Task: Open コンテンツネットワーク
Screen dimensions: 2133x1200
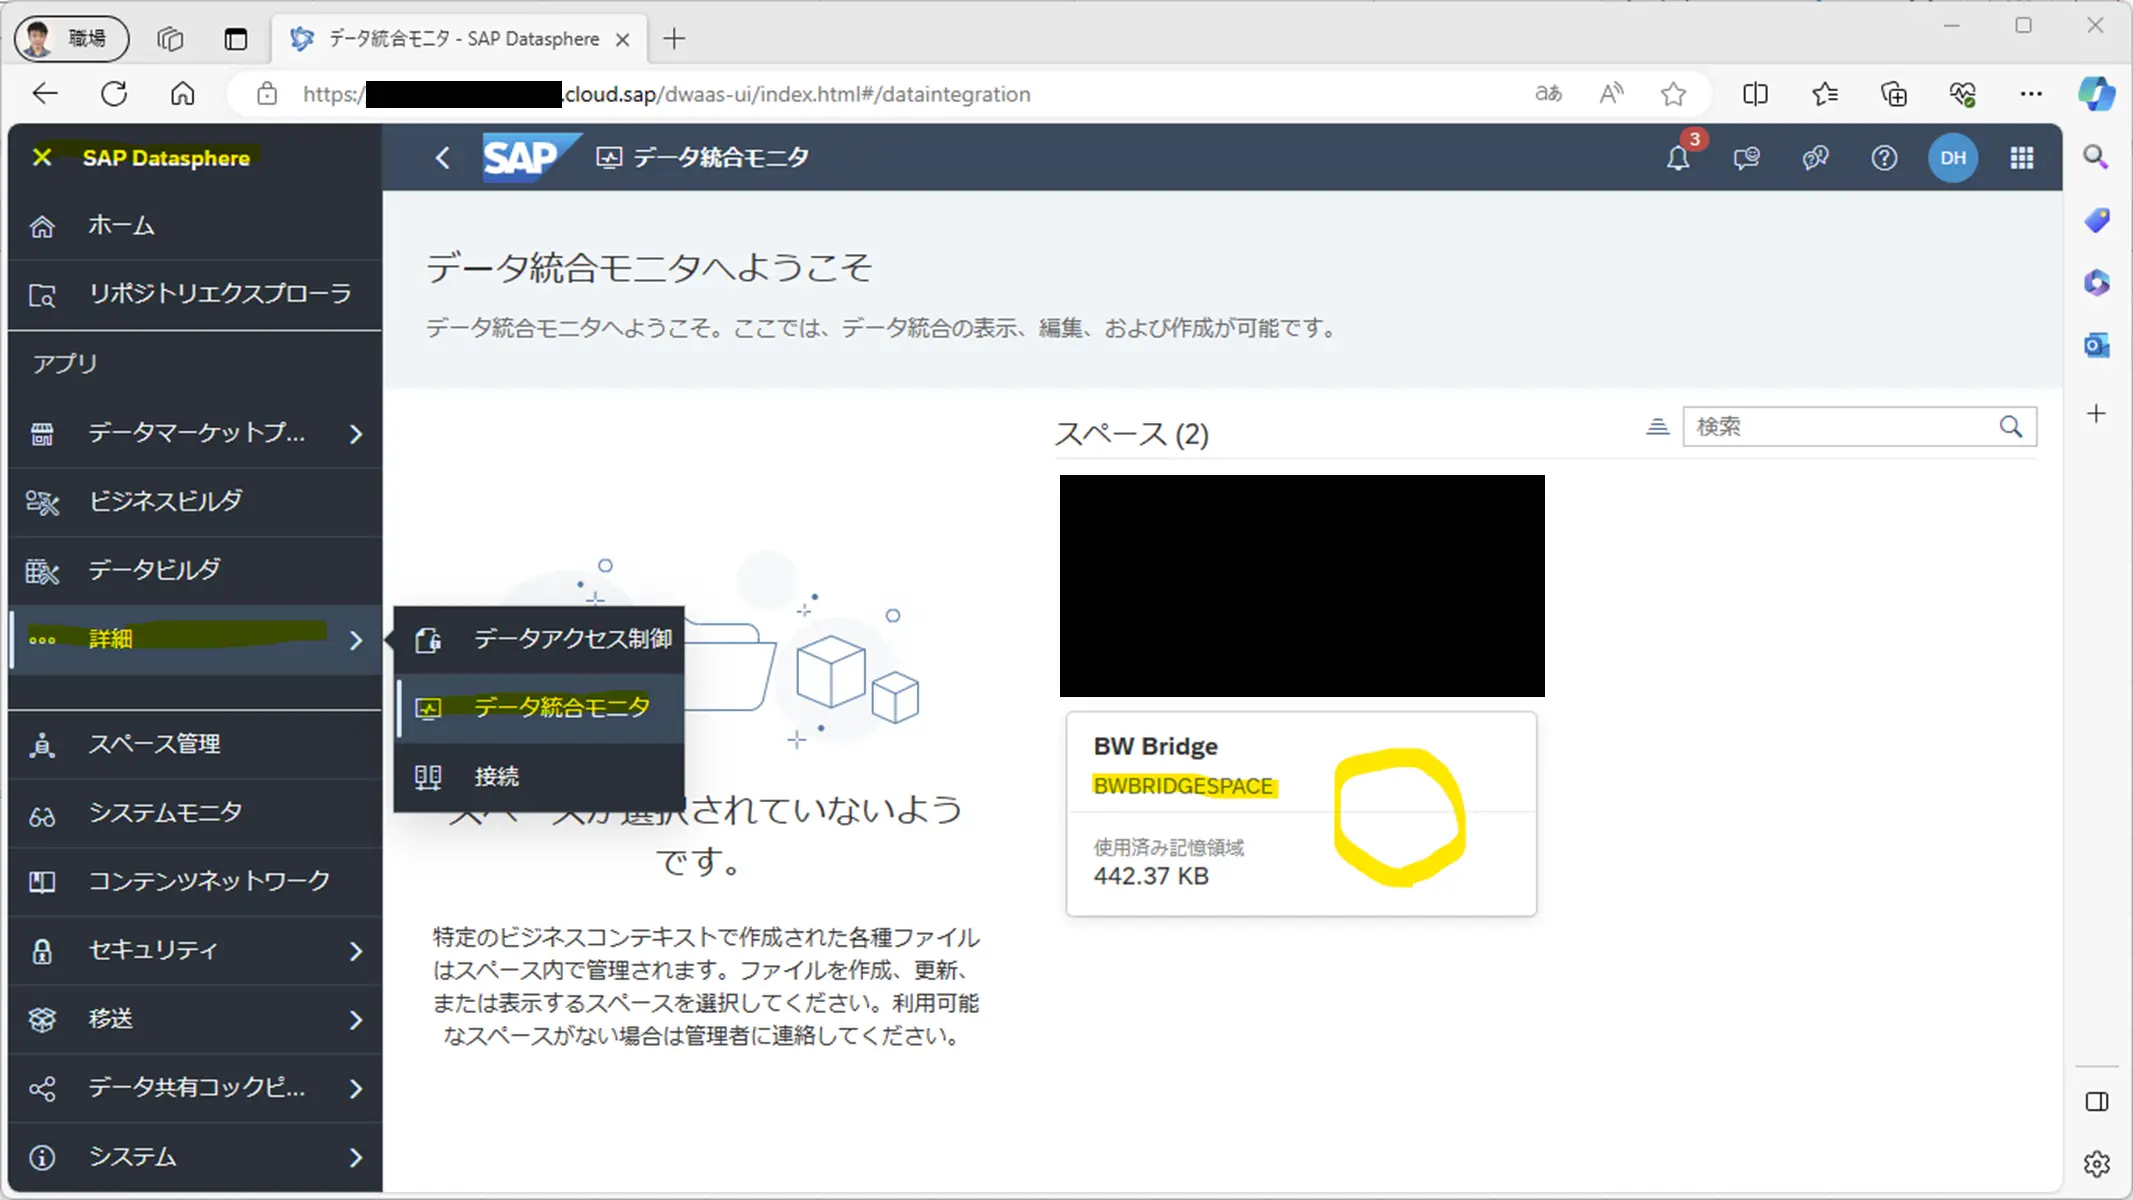Action: point(195,882)
